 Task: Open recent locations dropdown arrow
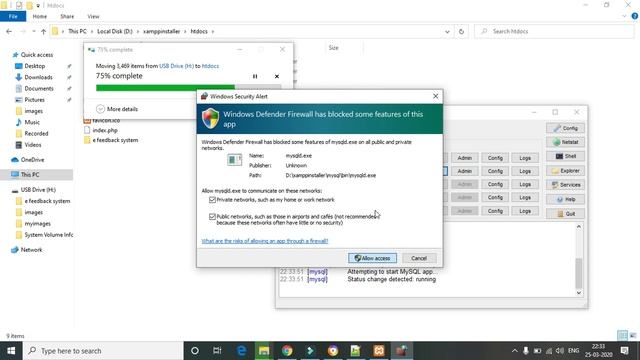[x=33, y=31]
